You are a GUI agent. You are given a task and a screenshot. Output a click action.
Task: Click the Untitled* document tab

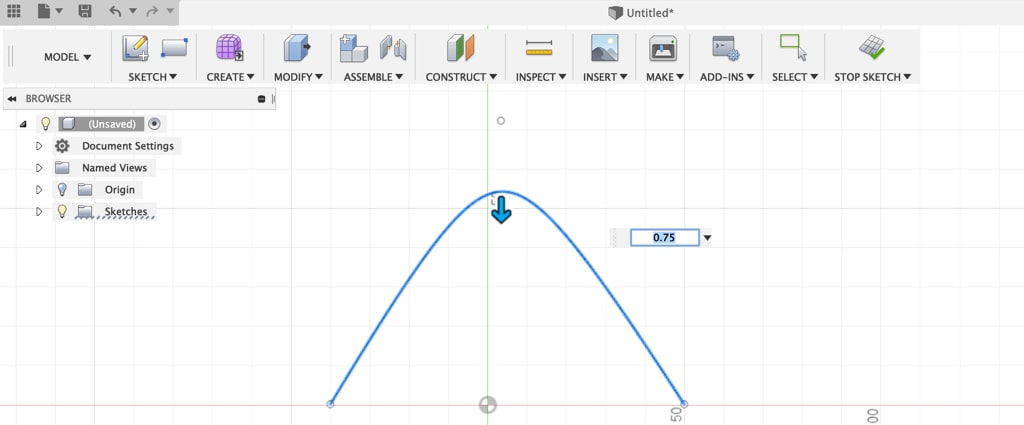tap(641, 12)
